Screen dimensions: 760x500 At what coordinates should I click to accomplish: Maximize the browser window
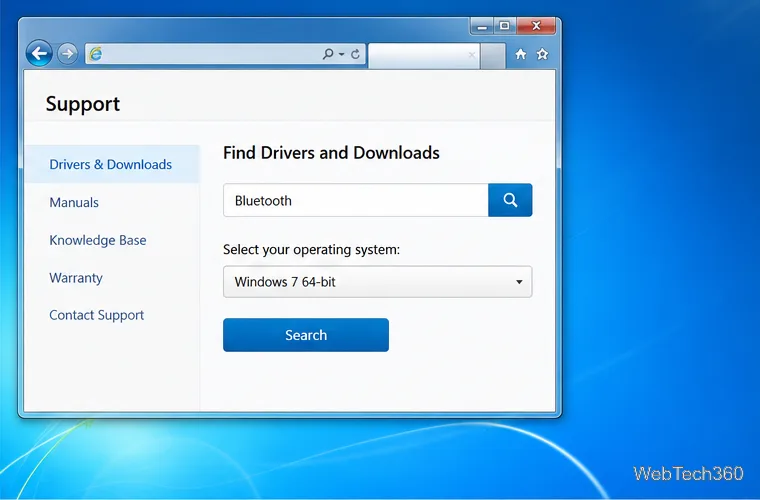click(x=505, y=26)
